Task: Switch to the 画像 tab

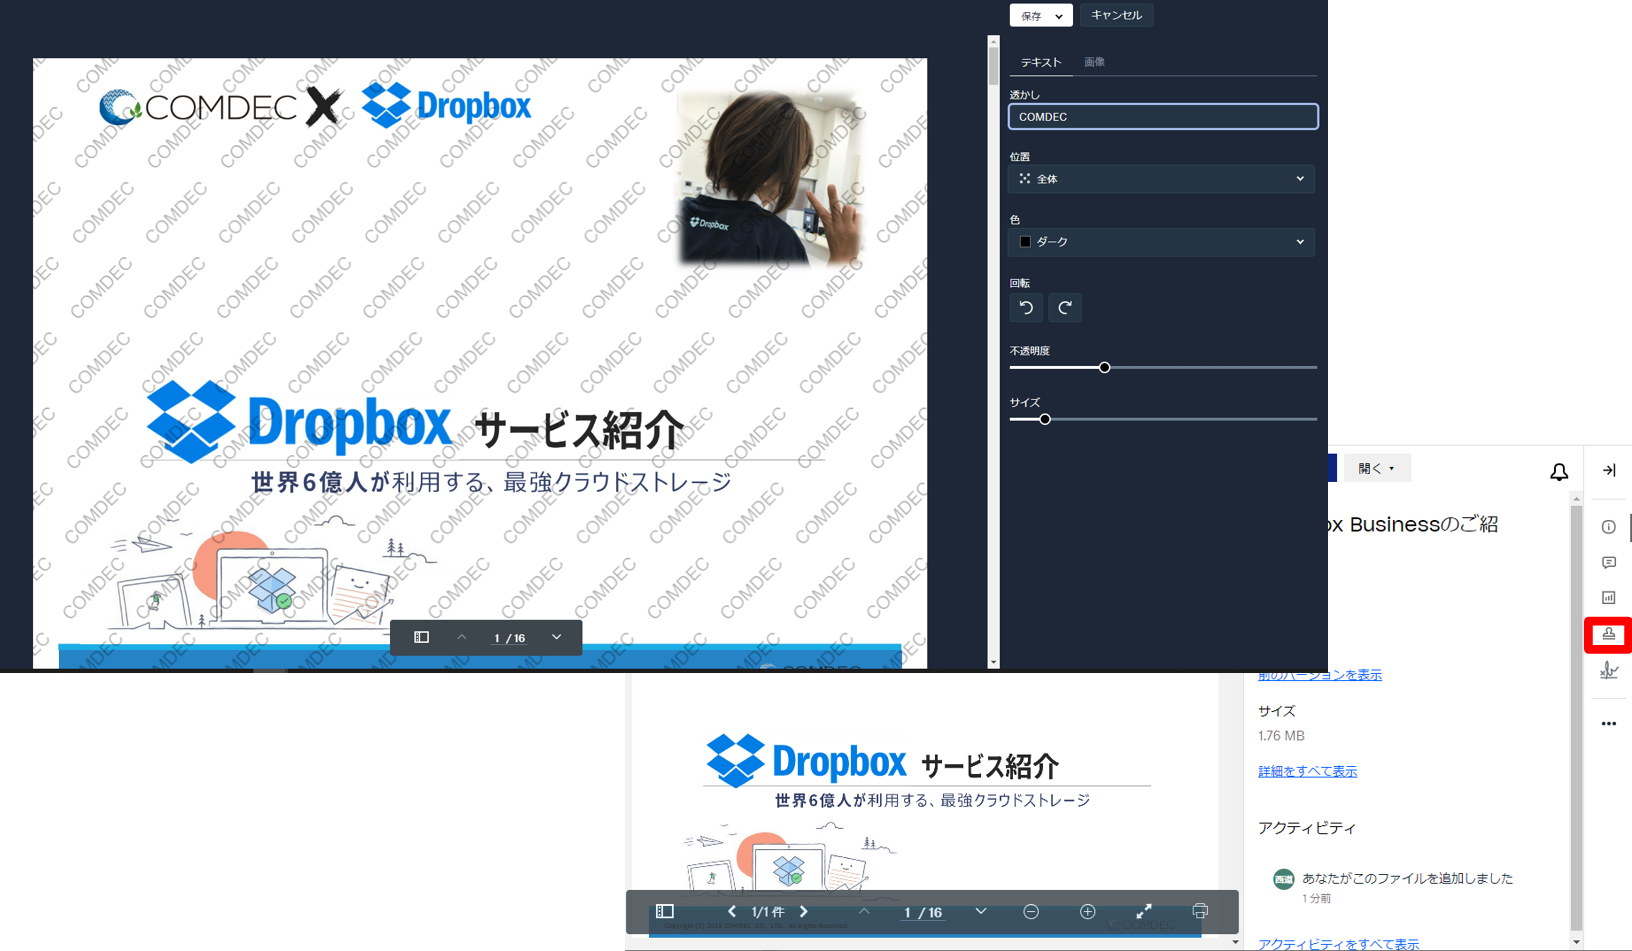Action: tap(1095, 62)
